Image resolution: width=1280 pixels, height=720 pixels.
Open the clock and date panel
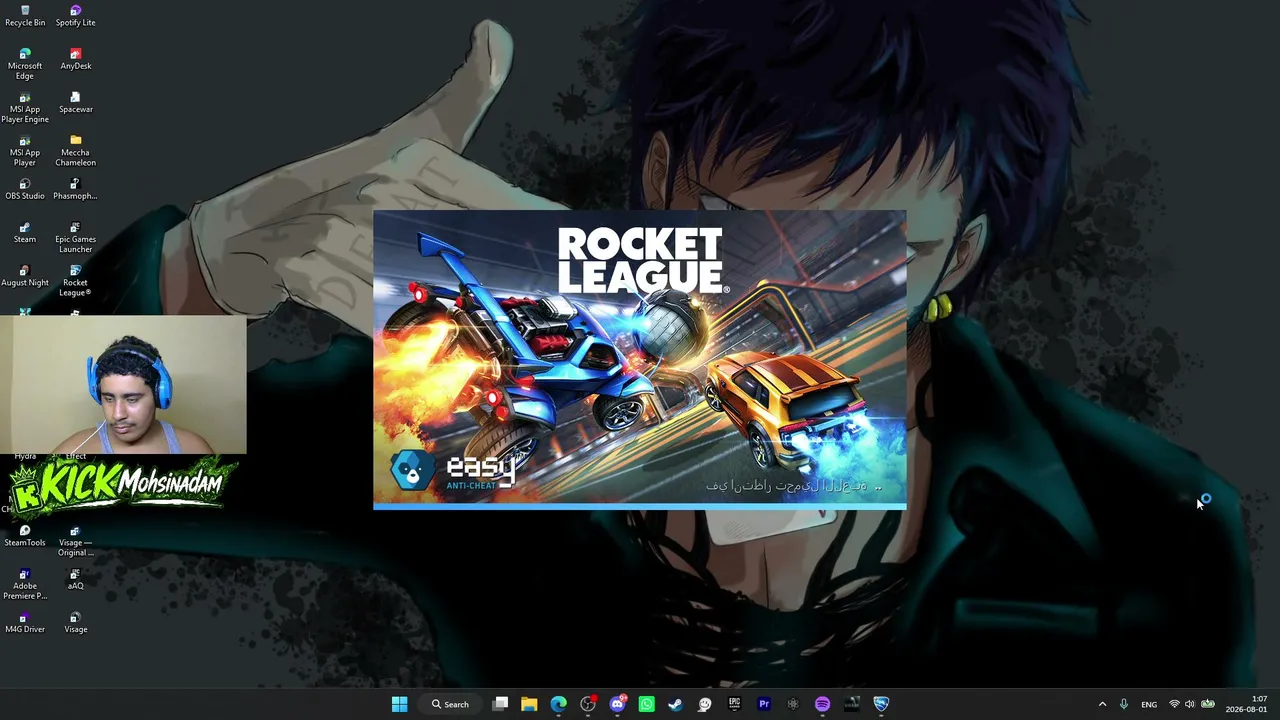1247,704
